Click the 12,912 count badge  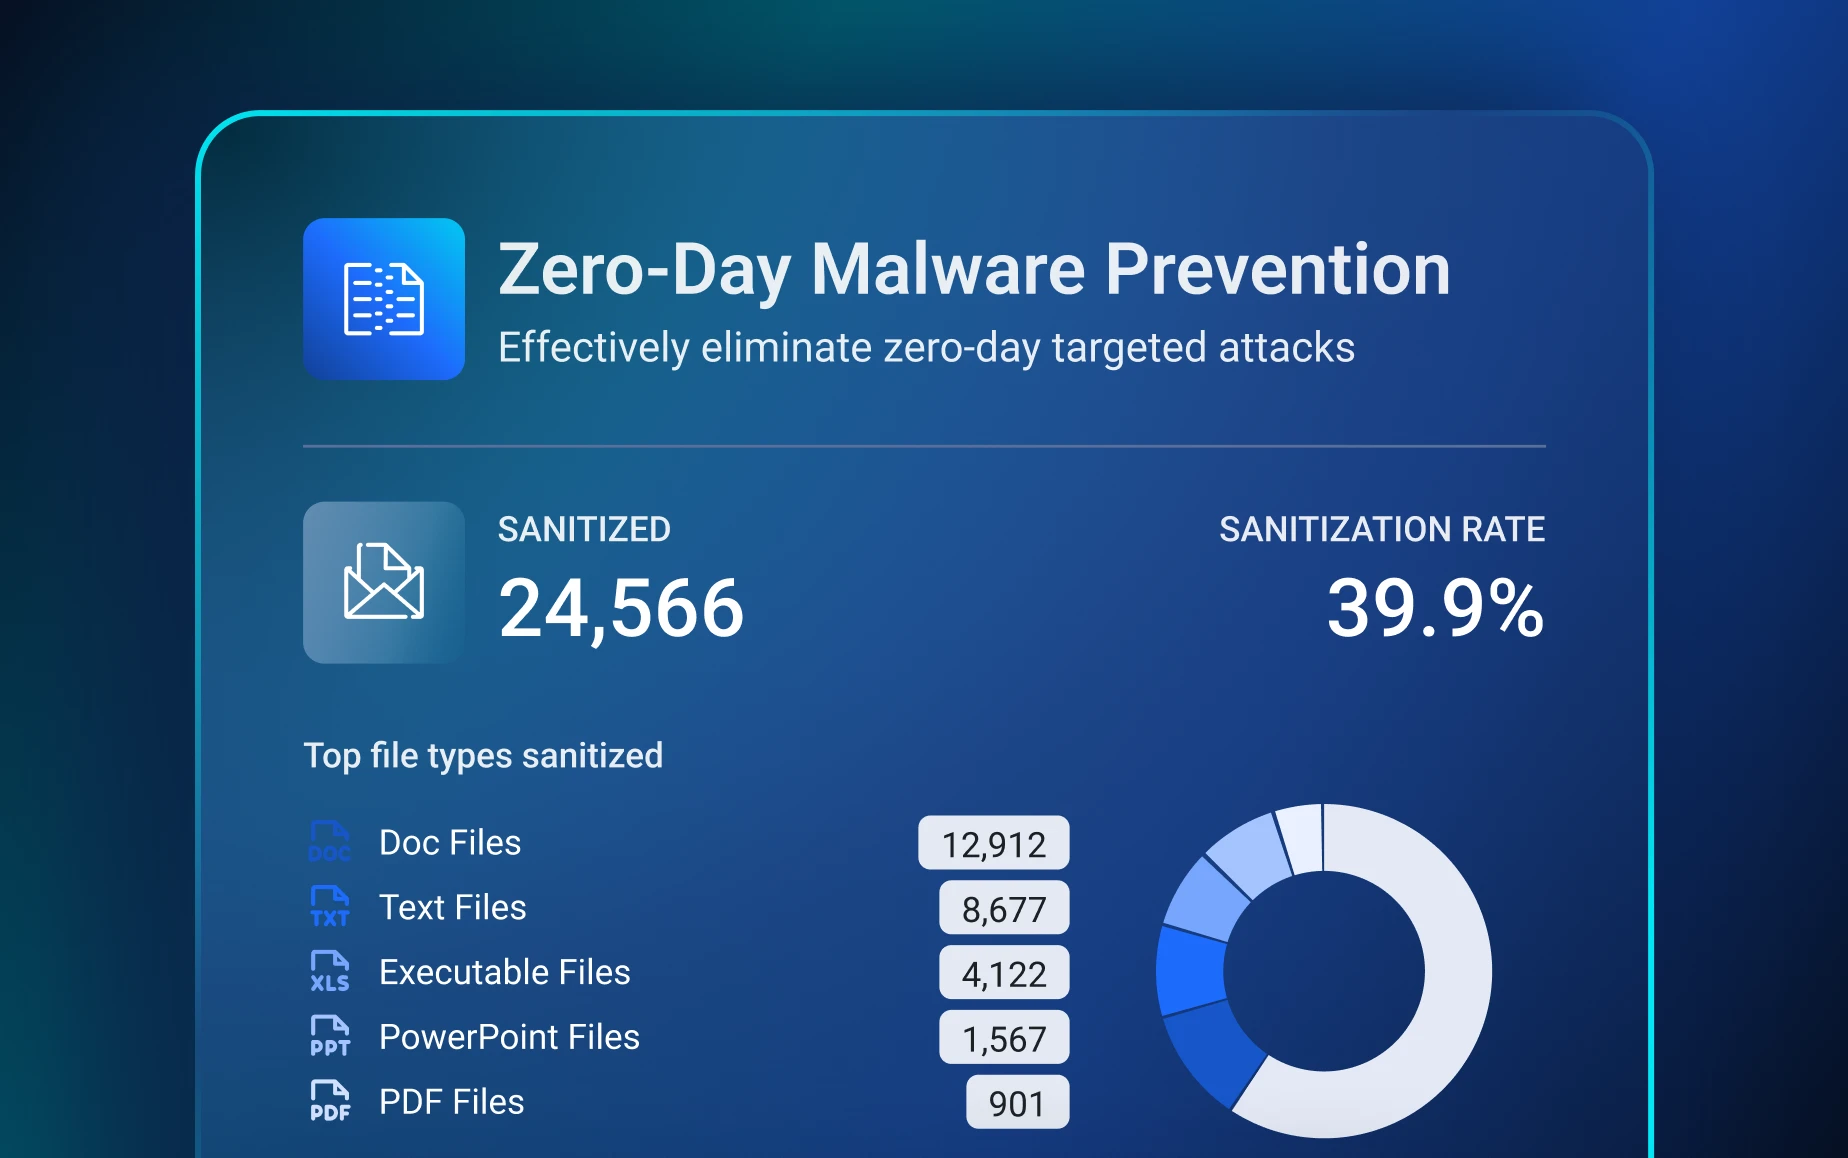click(x=994, y=844)
